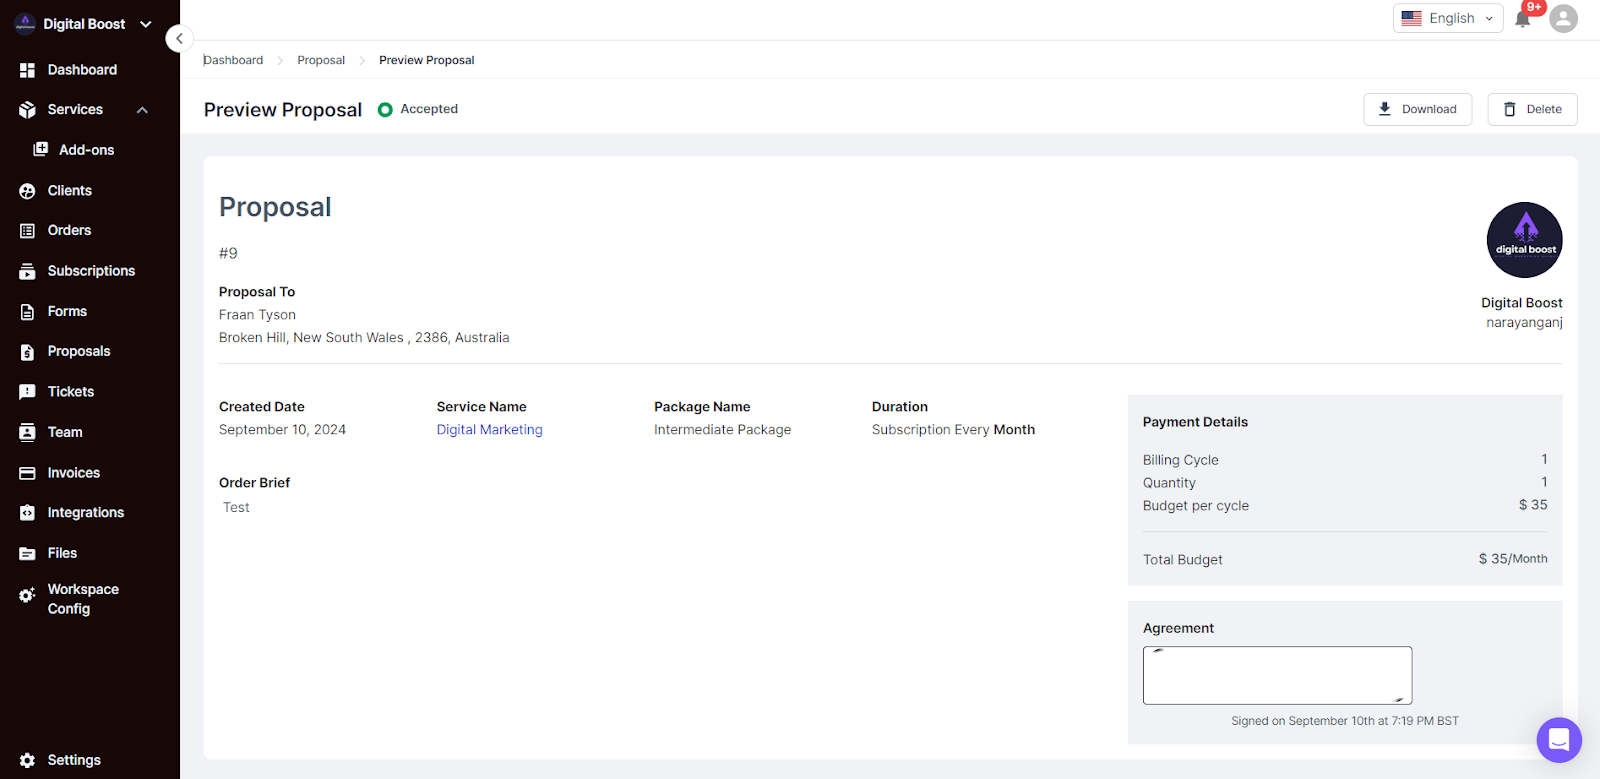
Task: Click the Integrations icon
Action: click(x=27, y=513)
